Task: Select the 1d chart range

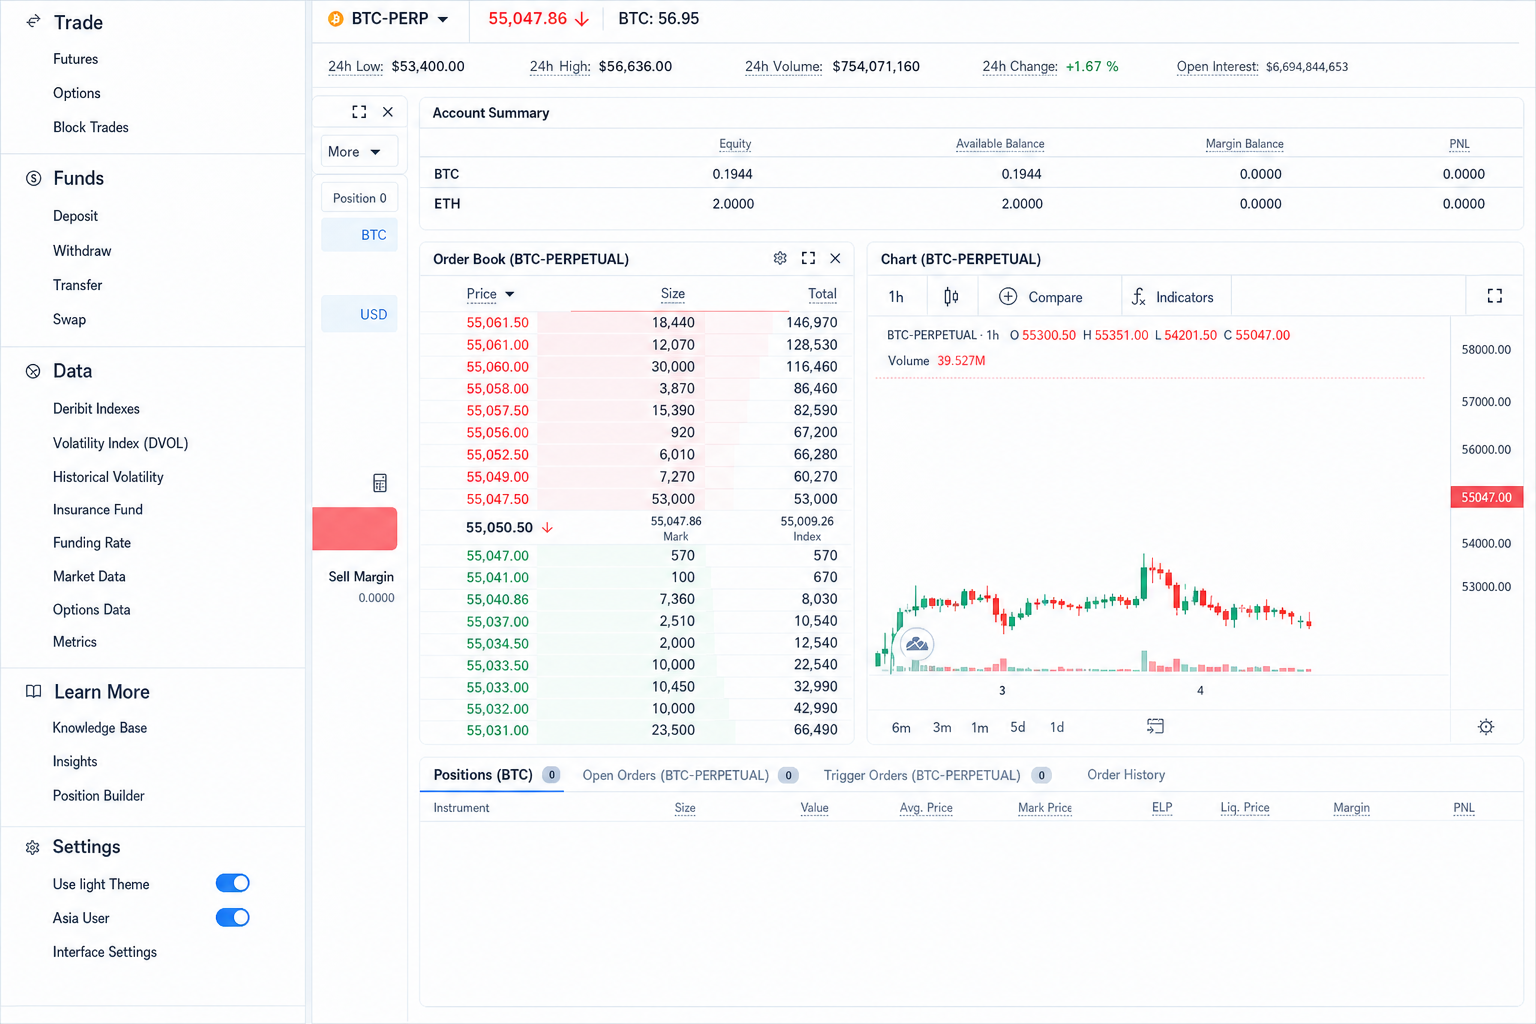Action: tap(1057, 727)
